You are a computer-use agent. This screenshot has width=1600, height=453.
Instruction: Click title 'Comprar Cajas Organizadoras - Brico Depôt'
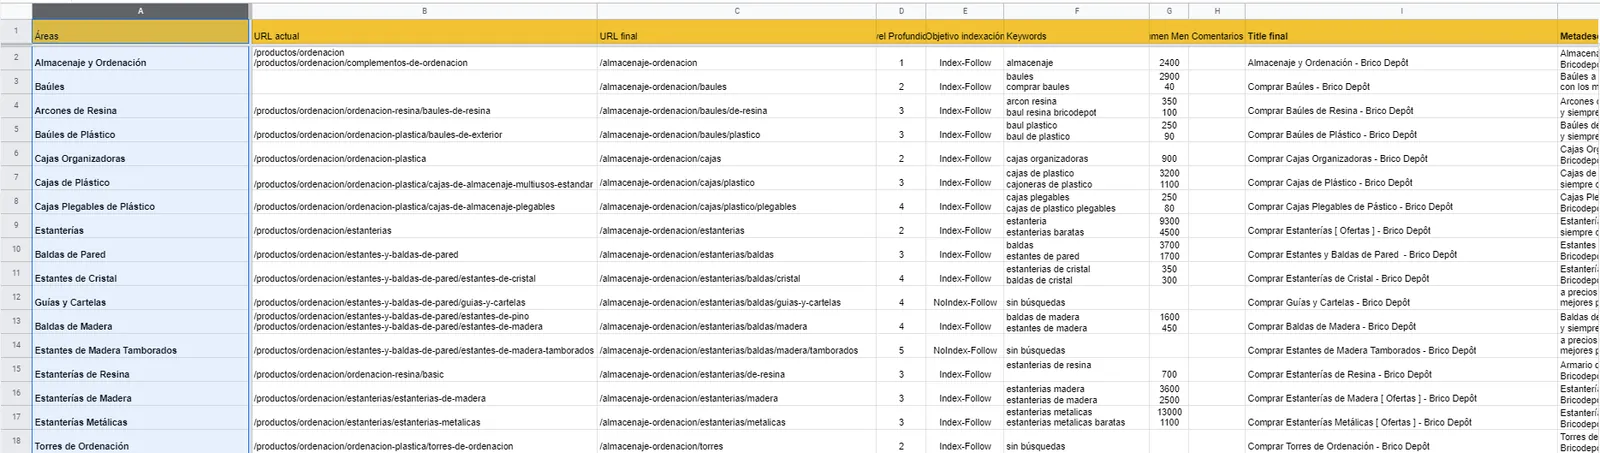click(1401, 154)
